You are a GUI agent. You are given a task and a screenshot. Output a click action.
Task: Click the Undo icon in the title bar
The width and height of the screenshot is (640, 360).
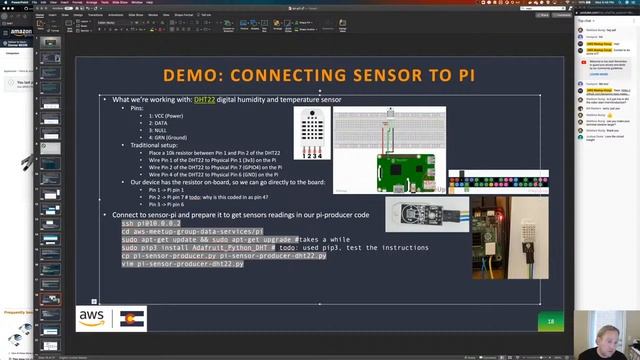point(87,8)
